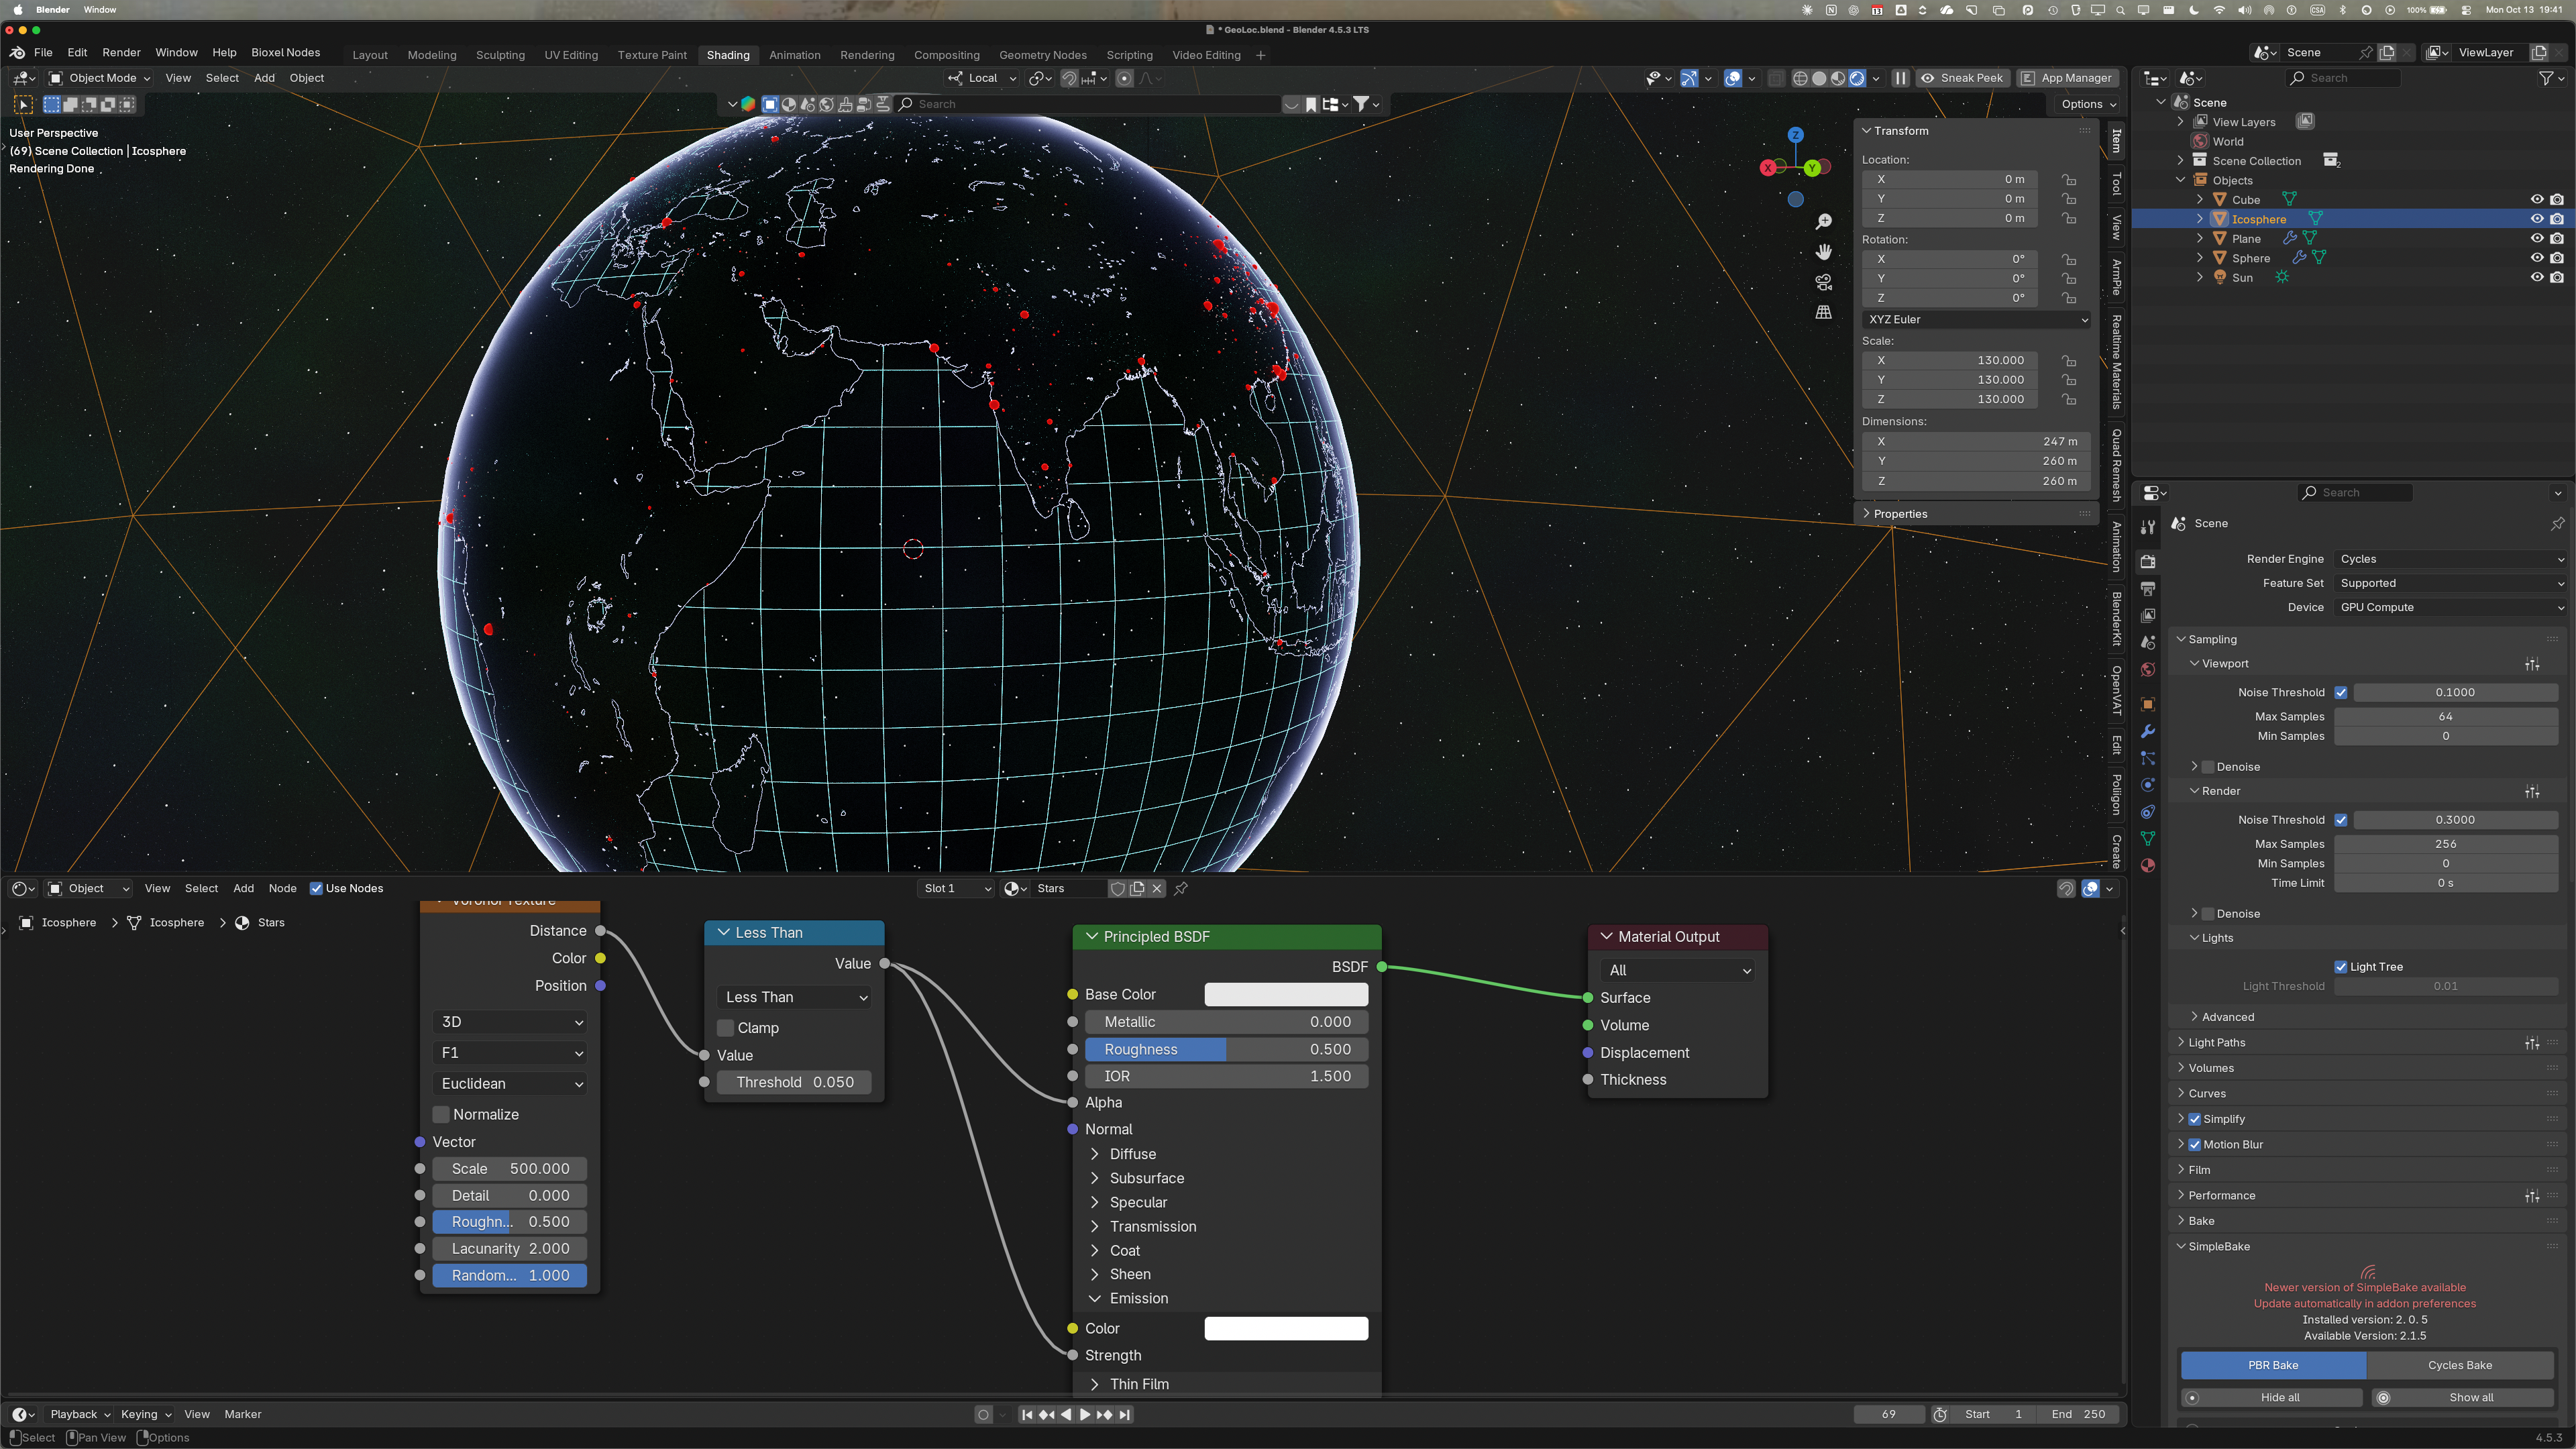Click the zoom magnifier gizmo in viewport

(1824, 221)
